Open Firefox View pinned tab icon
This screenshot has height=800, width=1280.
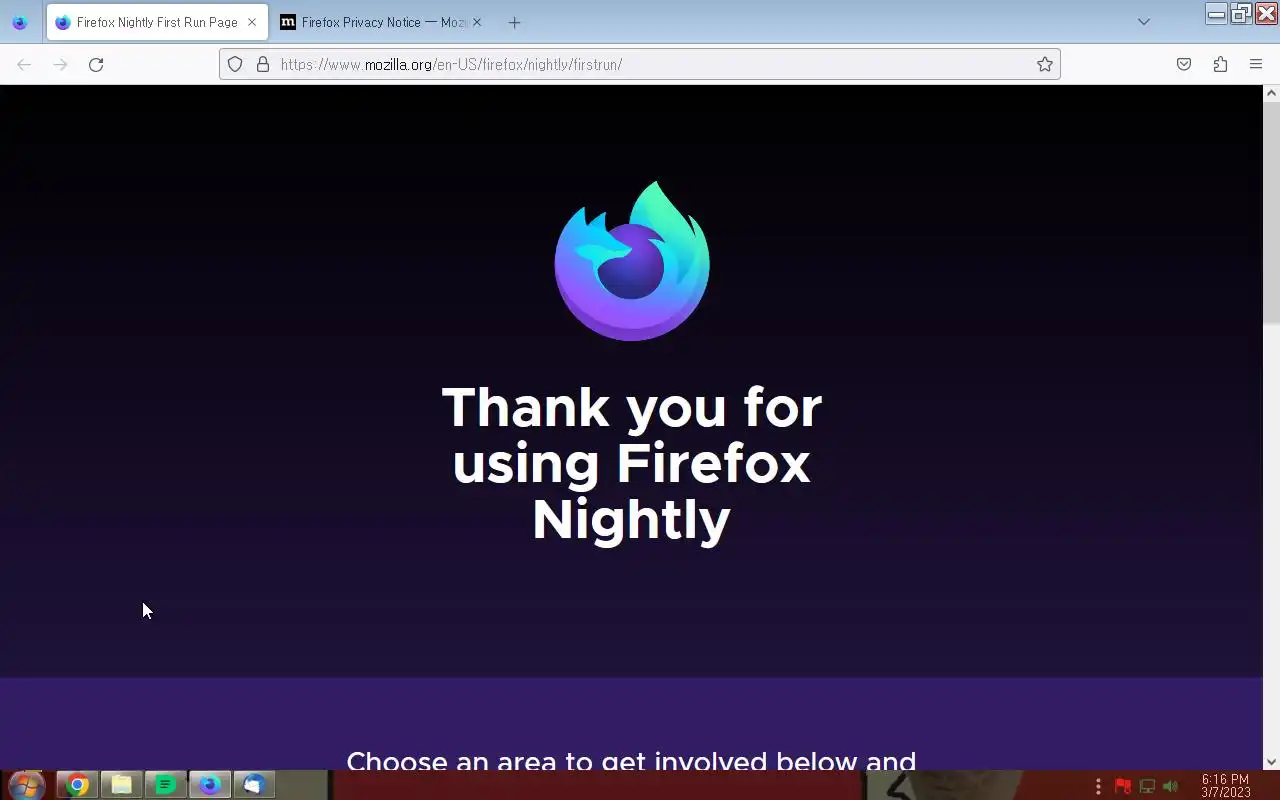pyautogui.click(x=19, y=22)
